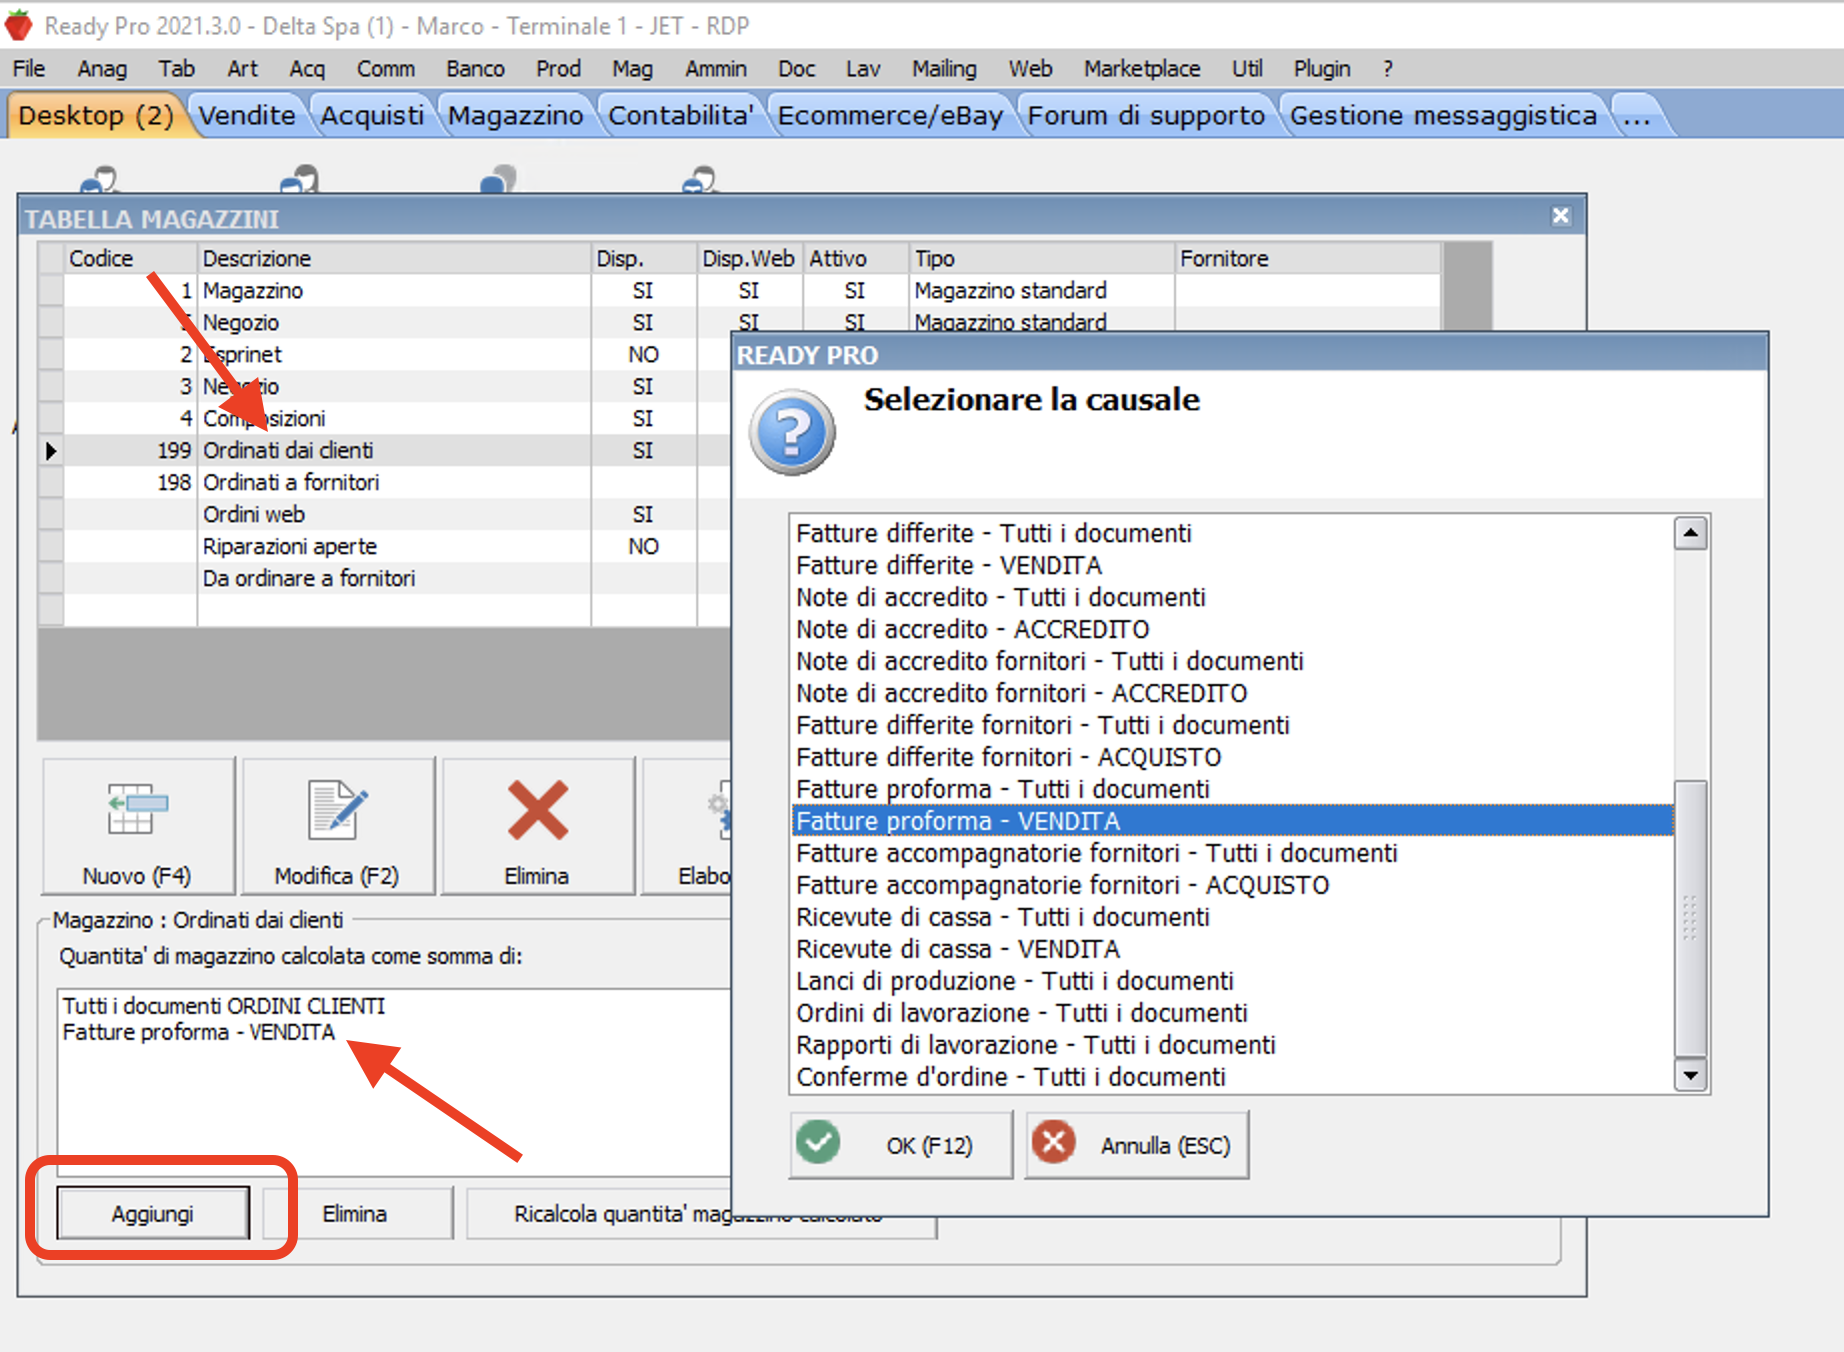Viewport: 1844px width, 1352px height.
Task: Open the Marketplace menu
Action: 1142,68
